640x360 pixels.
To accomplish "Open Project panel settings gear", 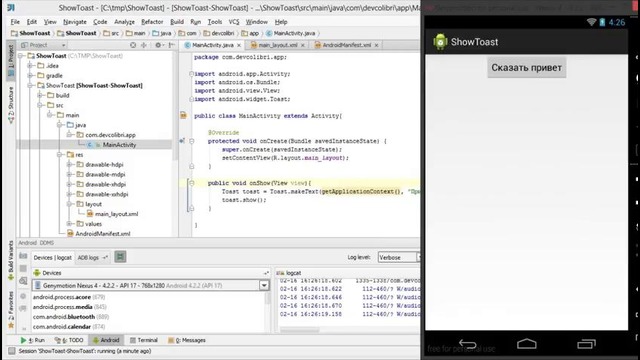I will (x=159, y=45).
